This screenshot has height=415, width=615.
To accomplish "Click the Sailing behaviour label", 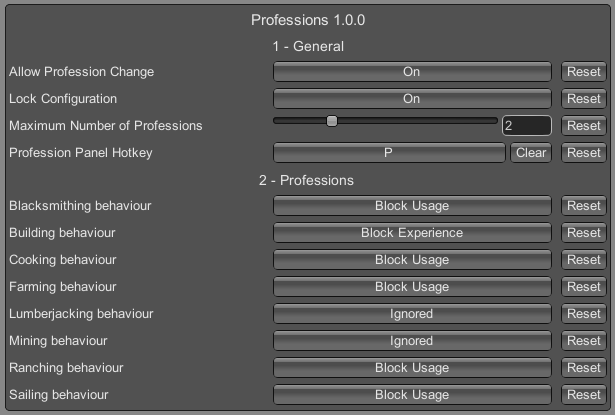I will click(x=58, y=395).
